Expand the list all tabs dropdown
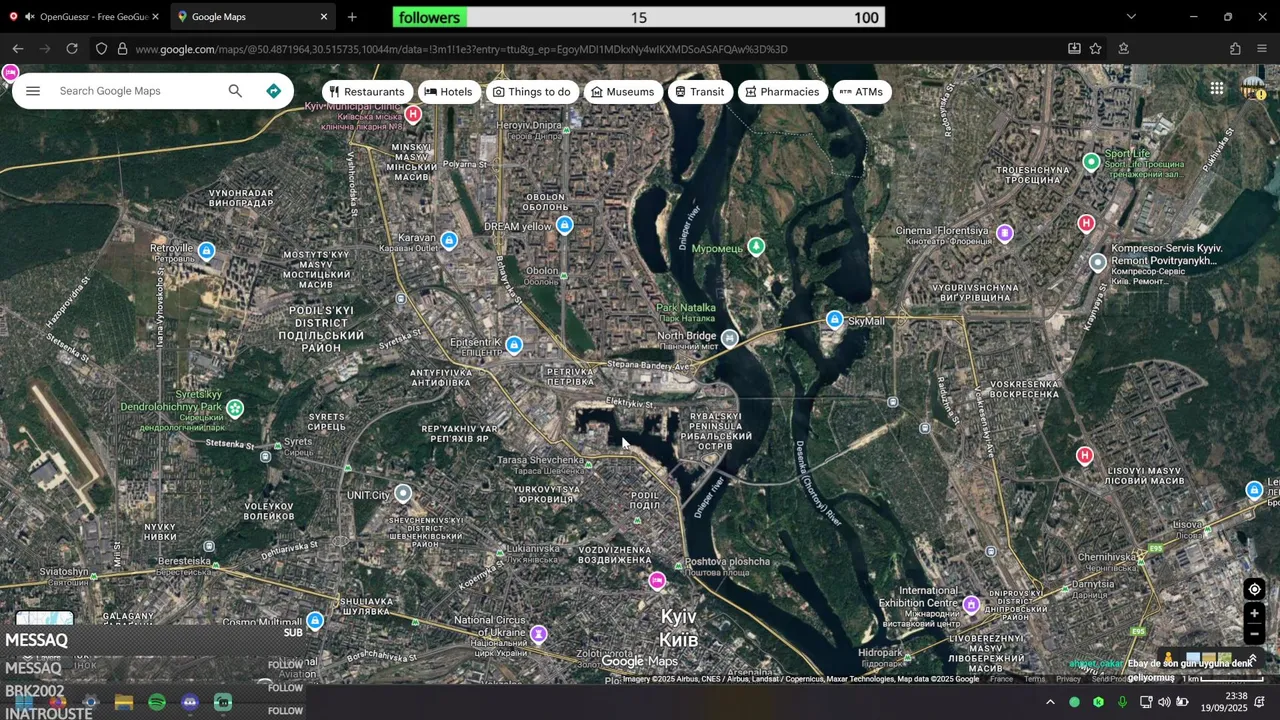Image resolution: width=1280 pixels, height=720 pixels. click(x=1131, y=17)
